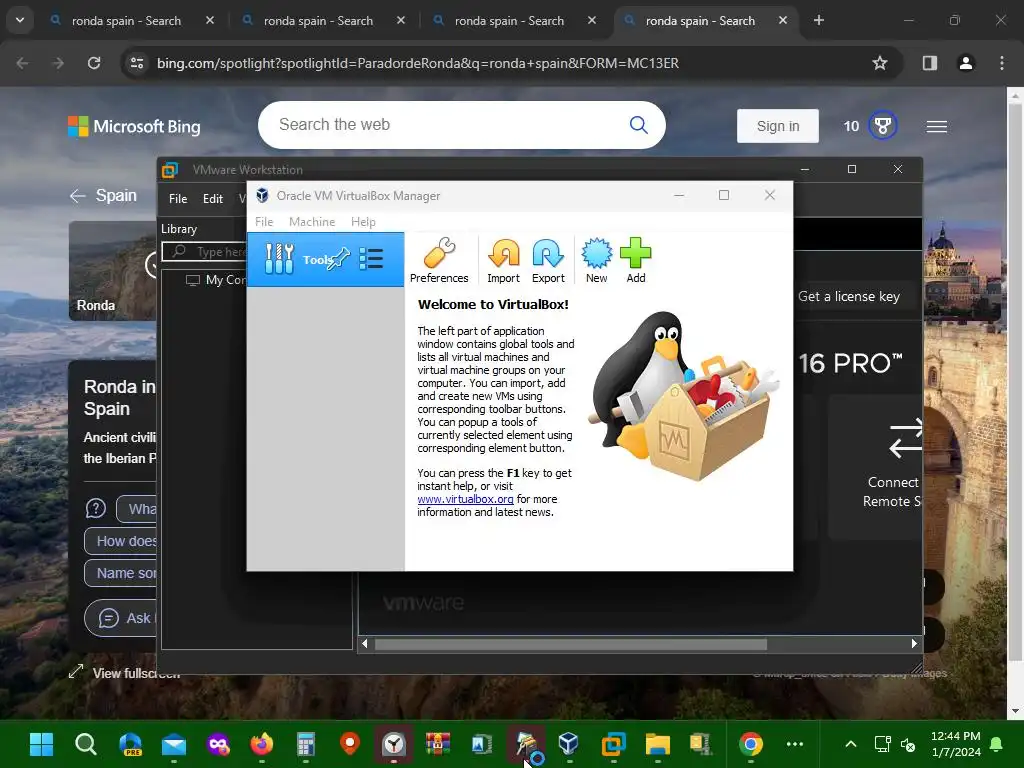Open Chrome three-dot menu
This screenshot has height=768, width=1024.
click(x=1002, y=63)
